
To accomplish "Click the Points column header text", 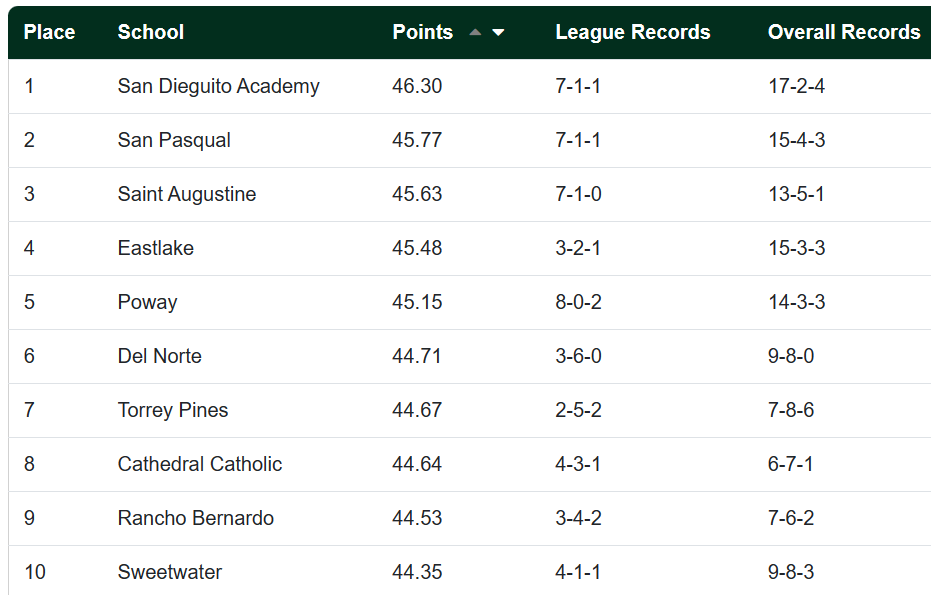I will point(422,32).
